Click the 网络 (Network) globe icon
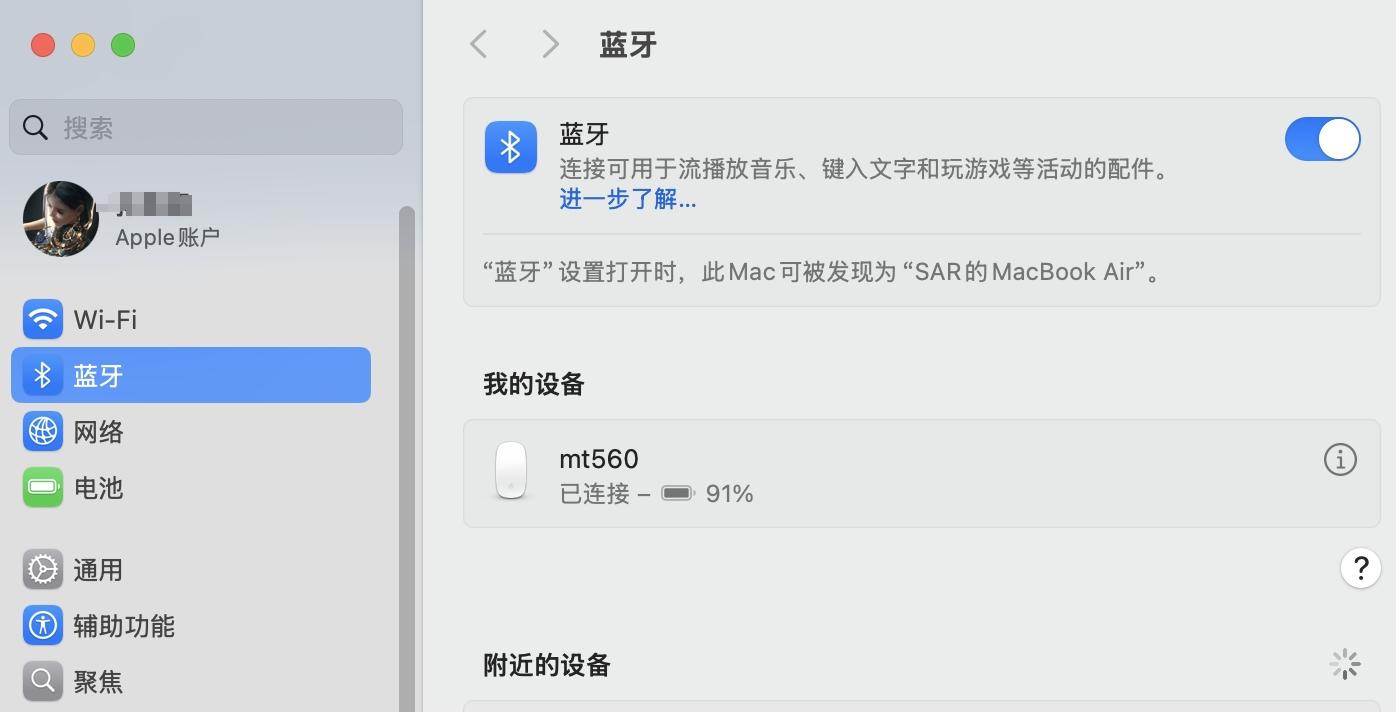Image resolution: width=1396 pixels, height=712 pixels. [x=42, y=431]
